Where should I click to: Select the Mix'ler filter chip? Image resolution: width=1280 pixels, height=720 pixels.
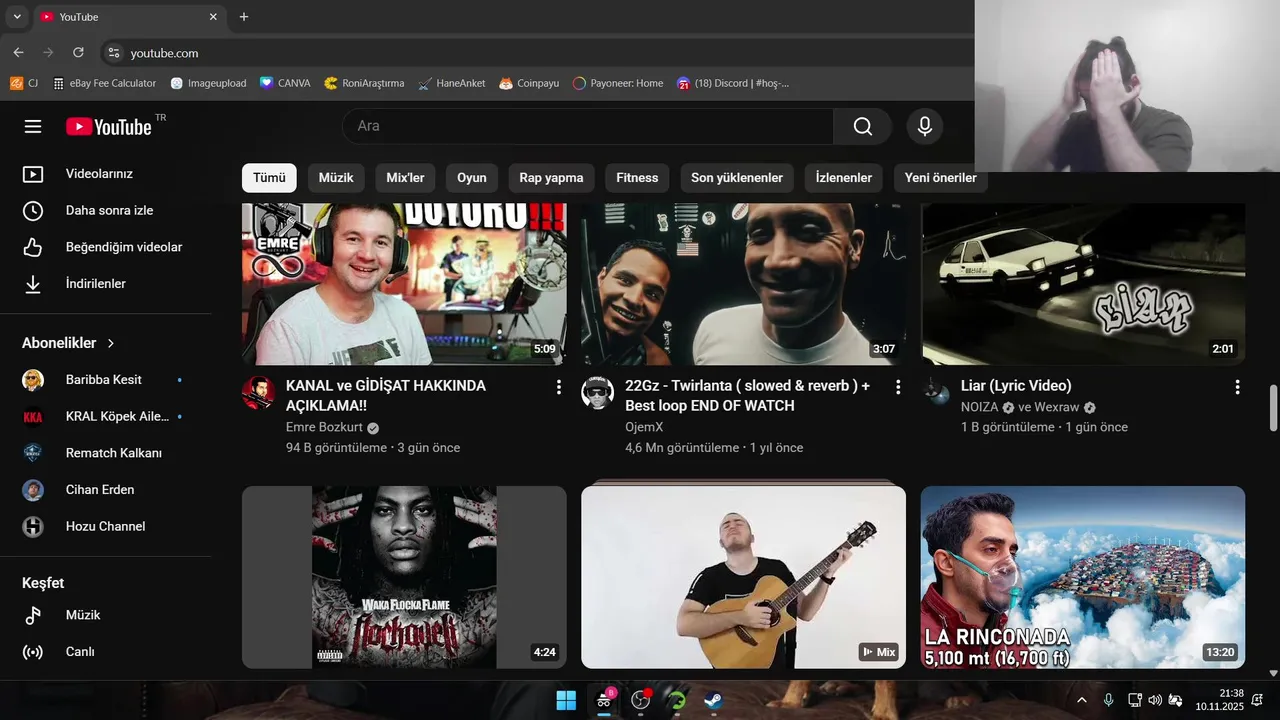(405, 178)
